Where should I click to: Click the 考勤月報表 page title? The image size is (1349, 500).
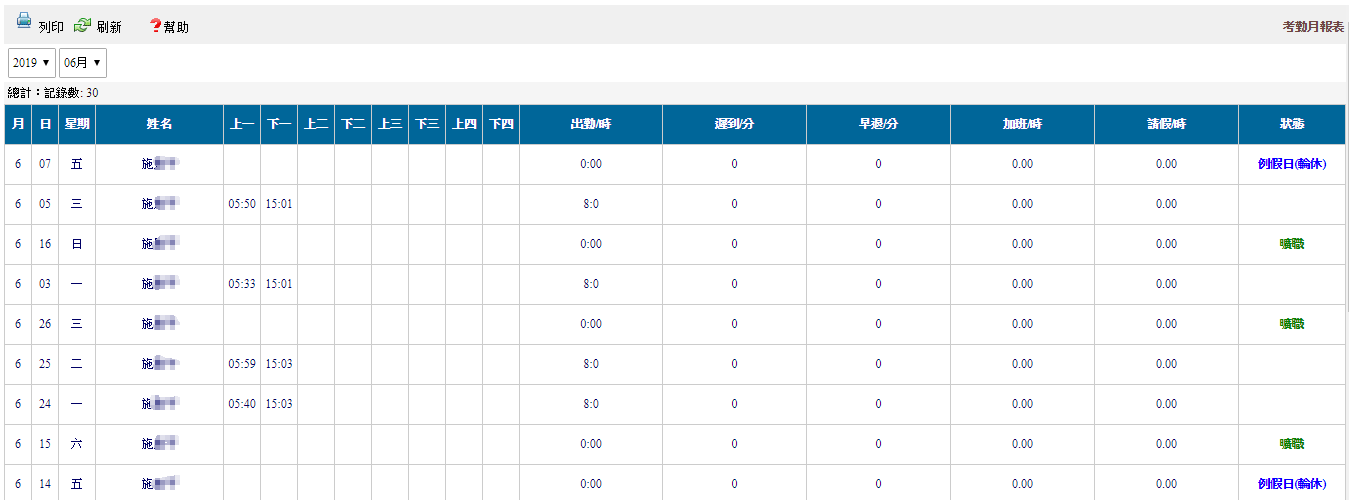pyautogui.click(x=1312, y=27)
